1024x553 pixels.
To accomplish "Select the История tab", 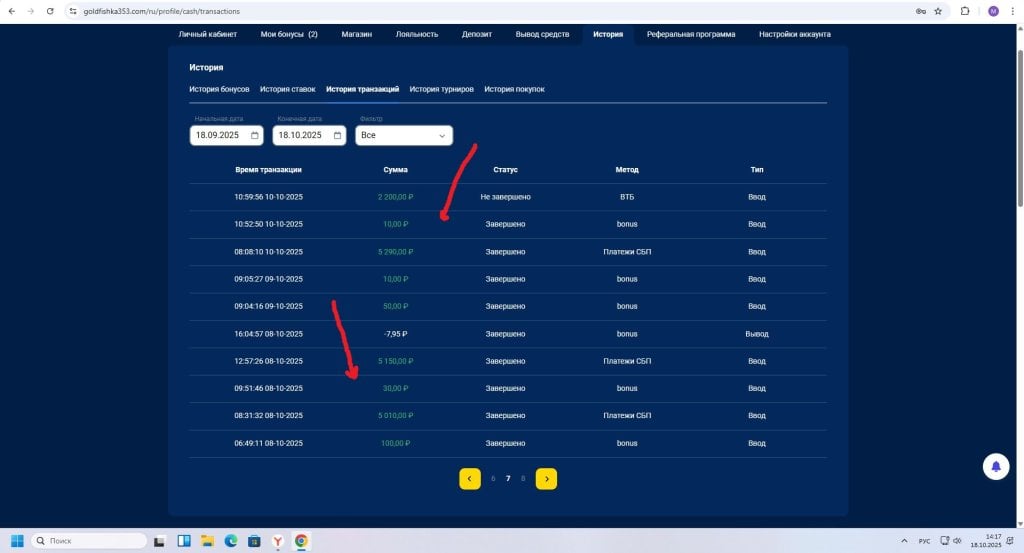I will click(x=608, y=34).
